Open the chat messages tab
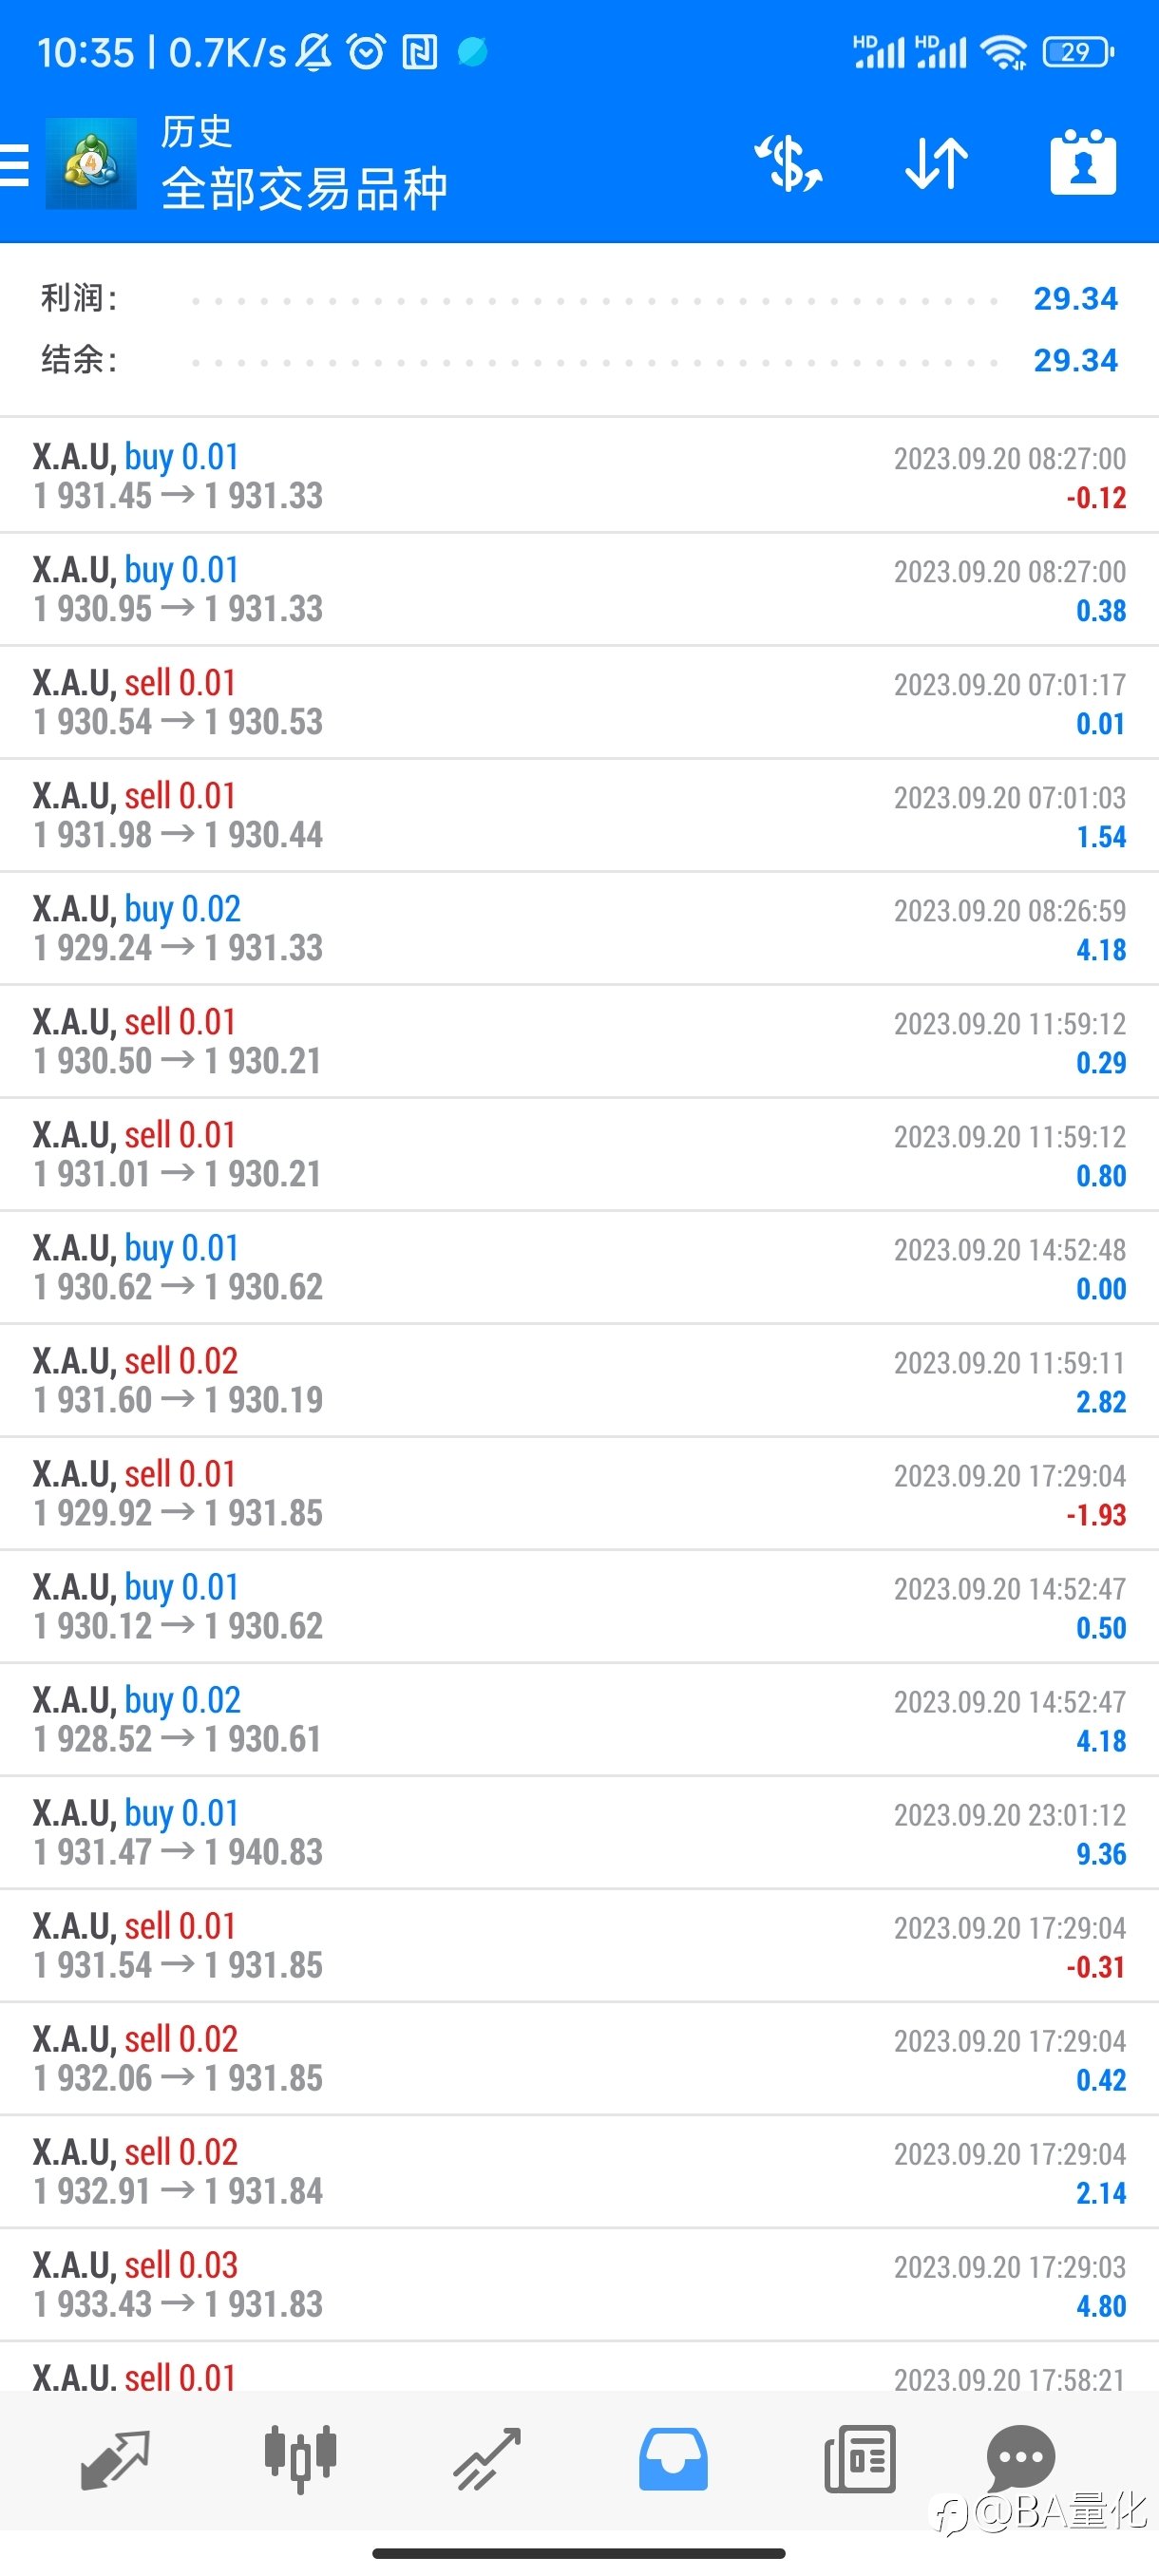This screenshot has height=2576, width=1159. point(1021,2458)
